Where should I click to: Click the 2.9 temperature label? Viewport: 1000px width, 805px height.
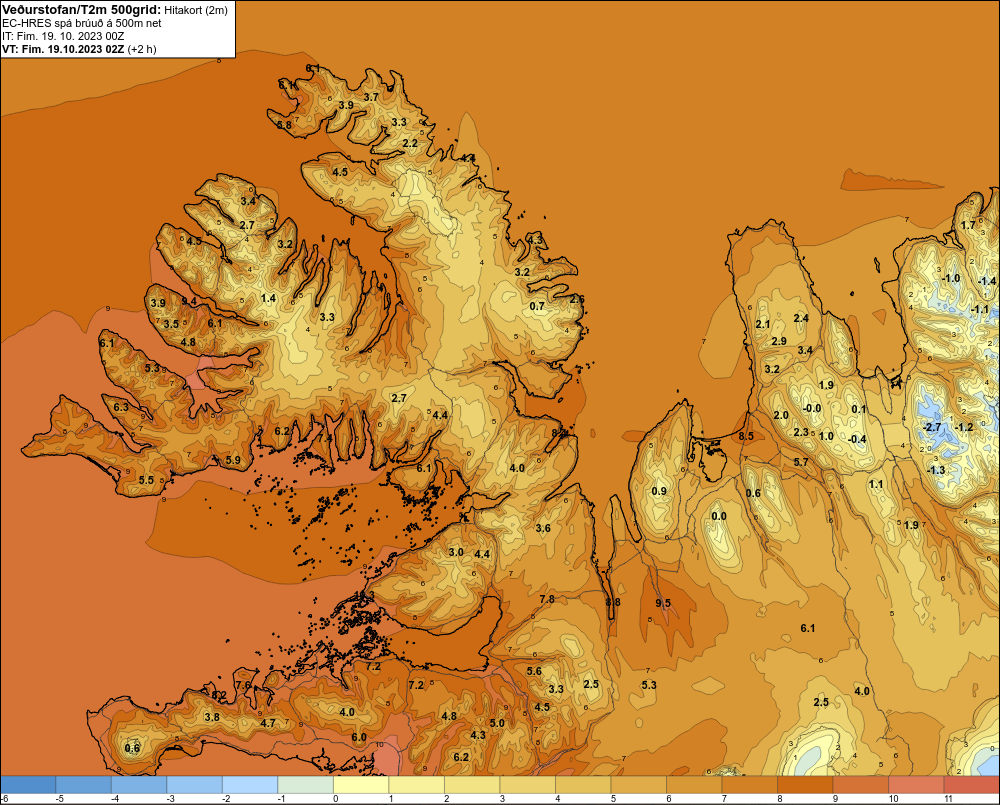tap(779, 341)
